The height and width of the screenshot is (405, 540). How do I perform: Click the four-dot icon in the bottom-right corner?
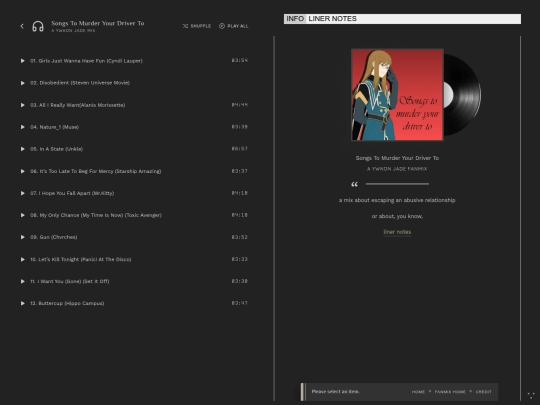pos(531,396)
